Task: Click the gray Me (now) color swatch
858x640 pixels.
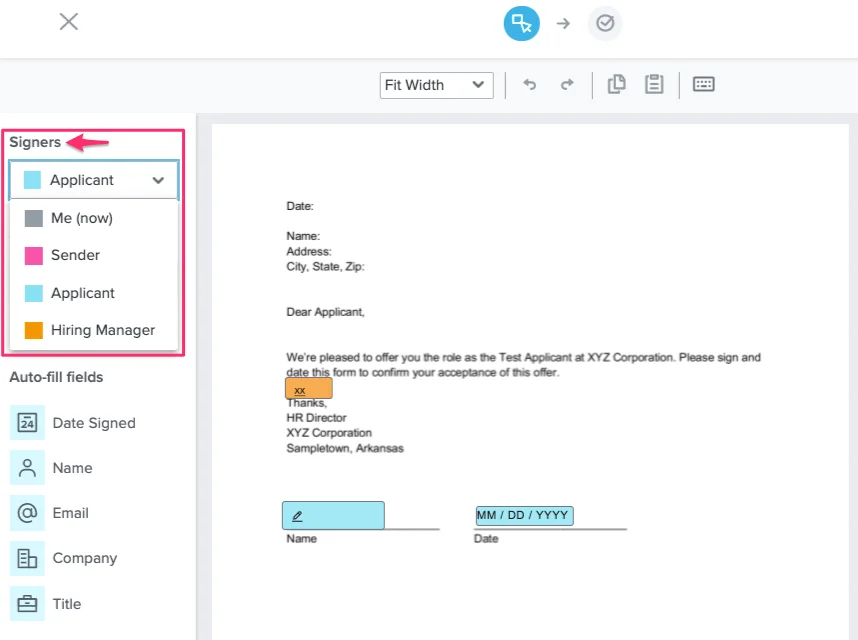Action: (x=34, y=218)
